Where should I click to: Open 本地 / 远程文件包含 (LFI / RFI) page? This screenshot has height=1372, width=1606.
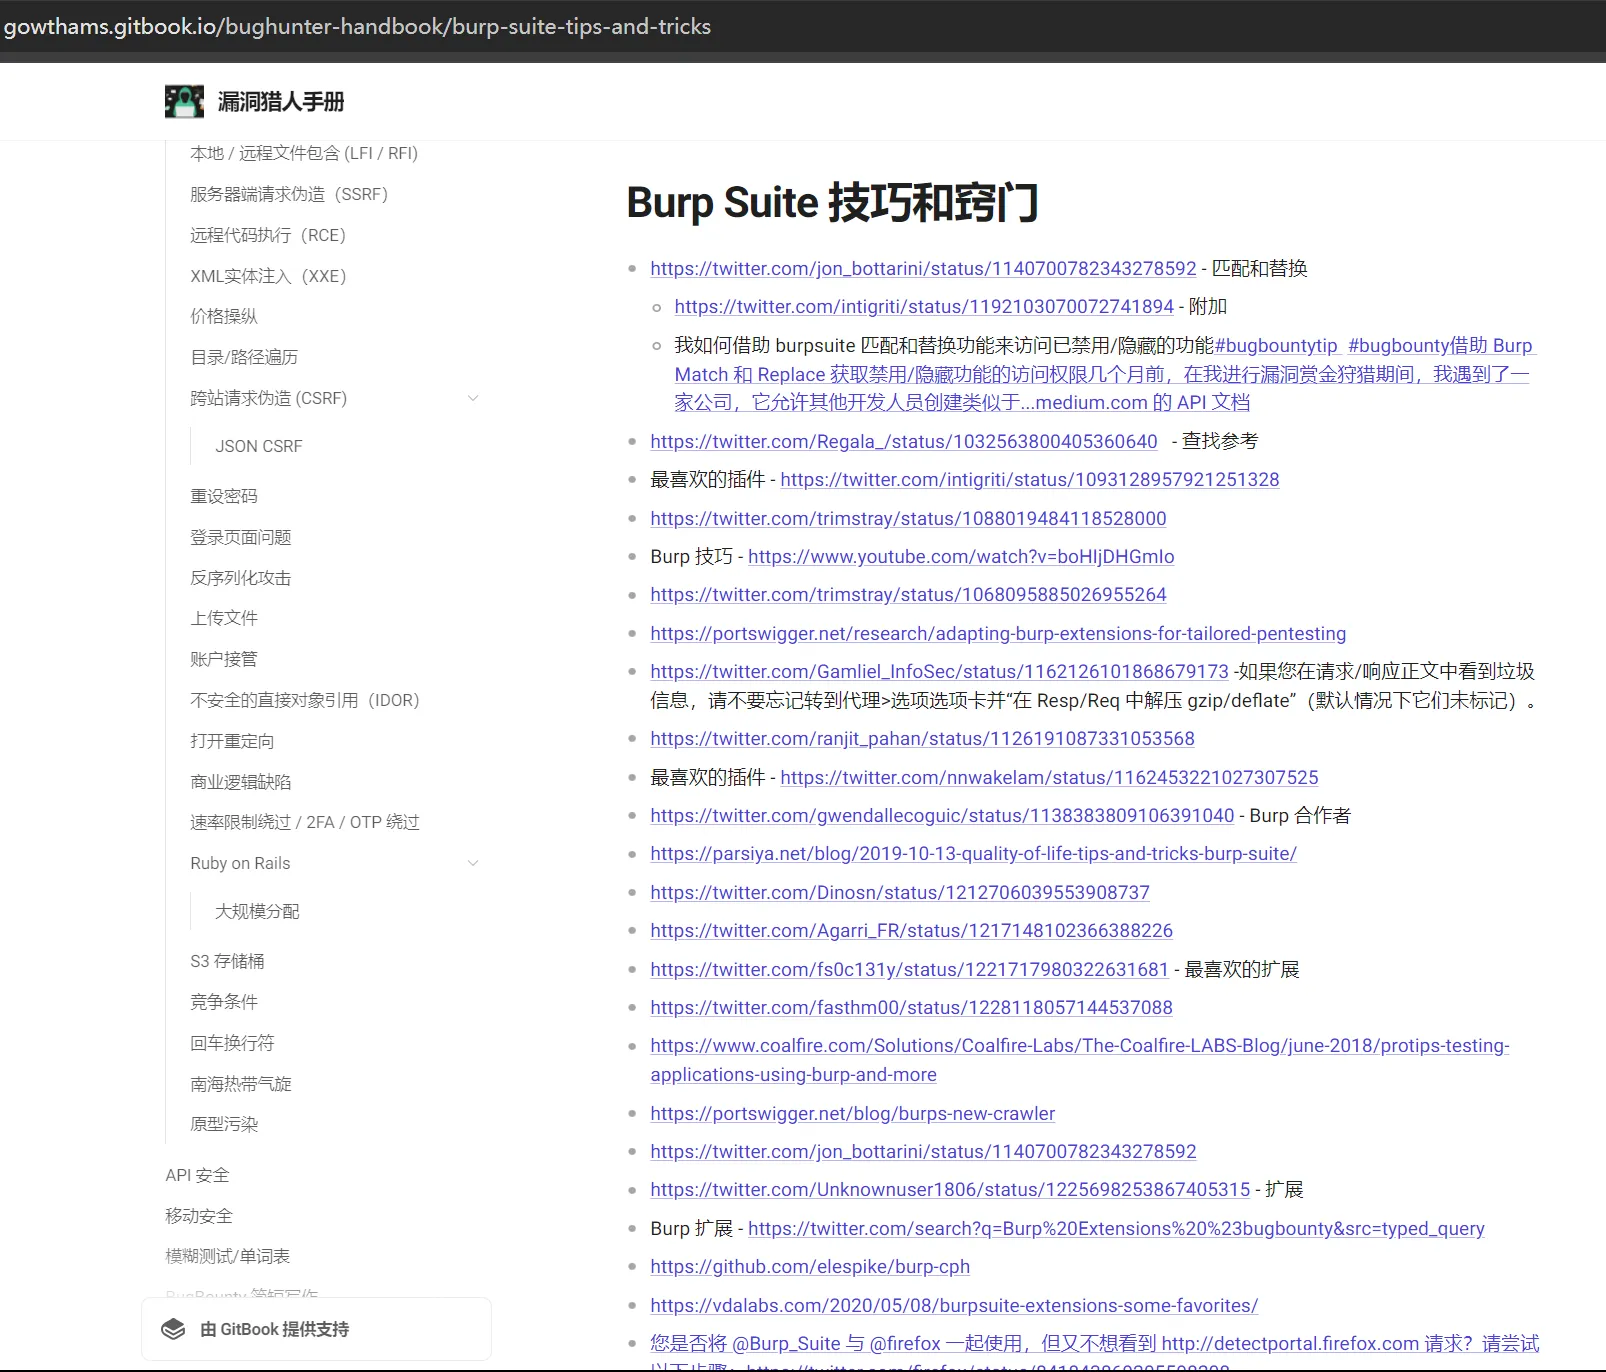point(304,153)
